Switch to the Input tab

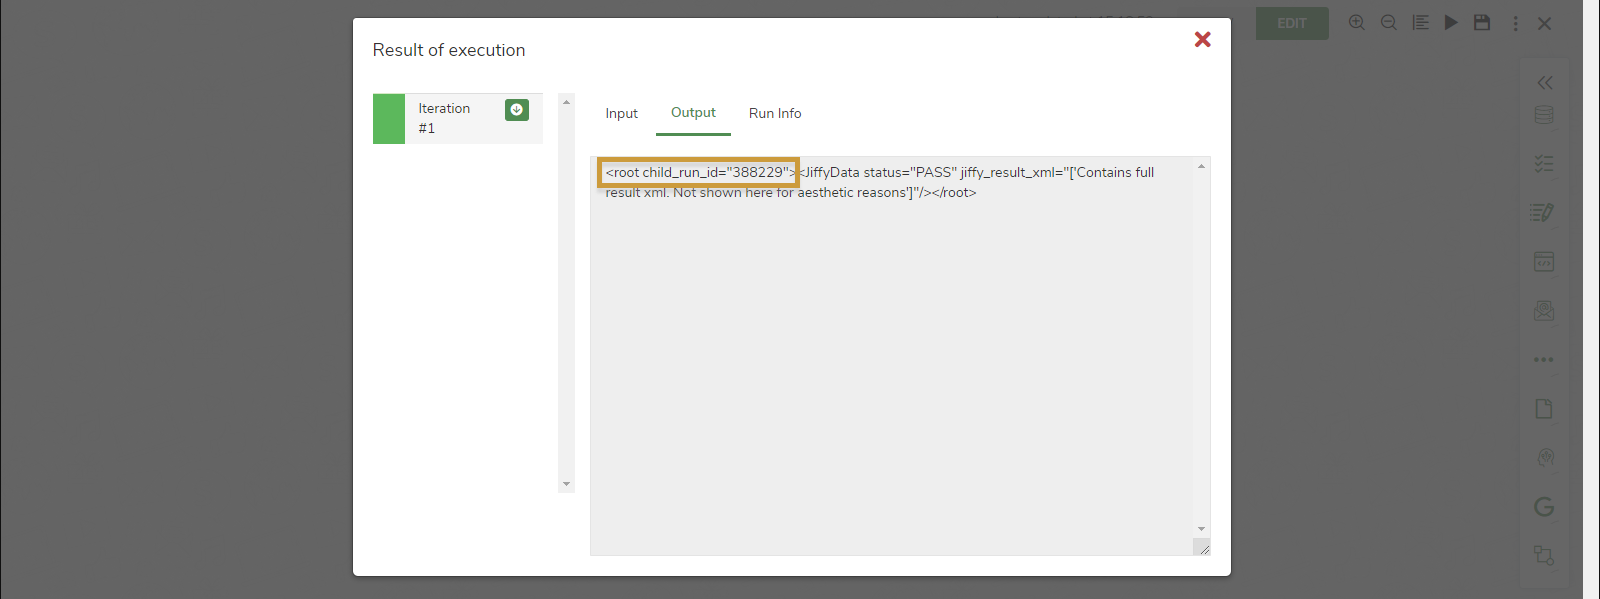click(x=621, y=114)
